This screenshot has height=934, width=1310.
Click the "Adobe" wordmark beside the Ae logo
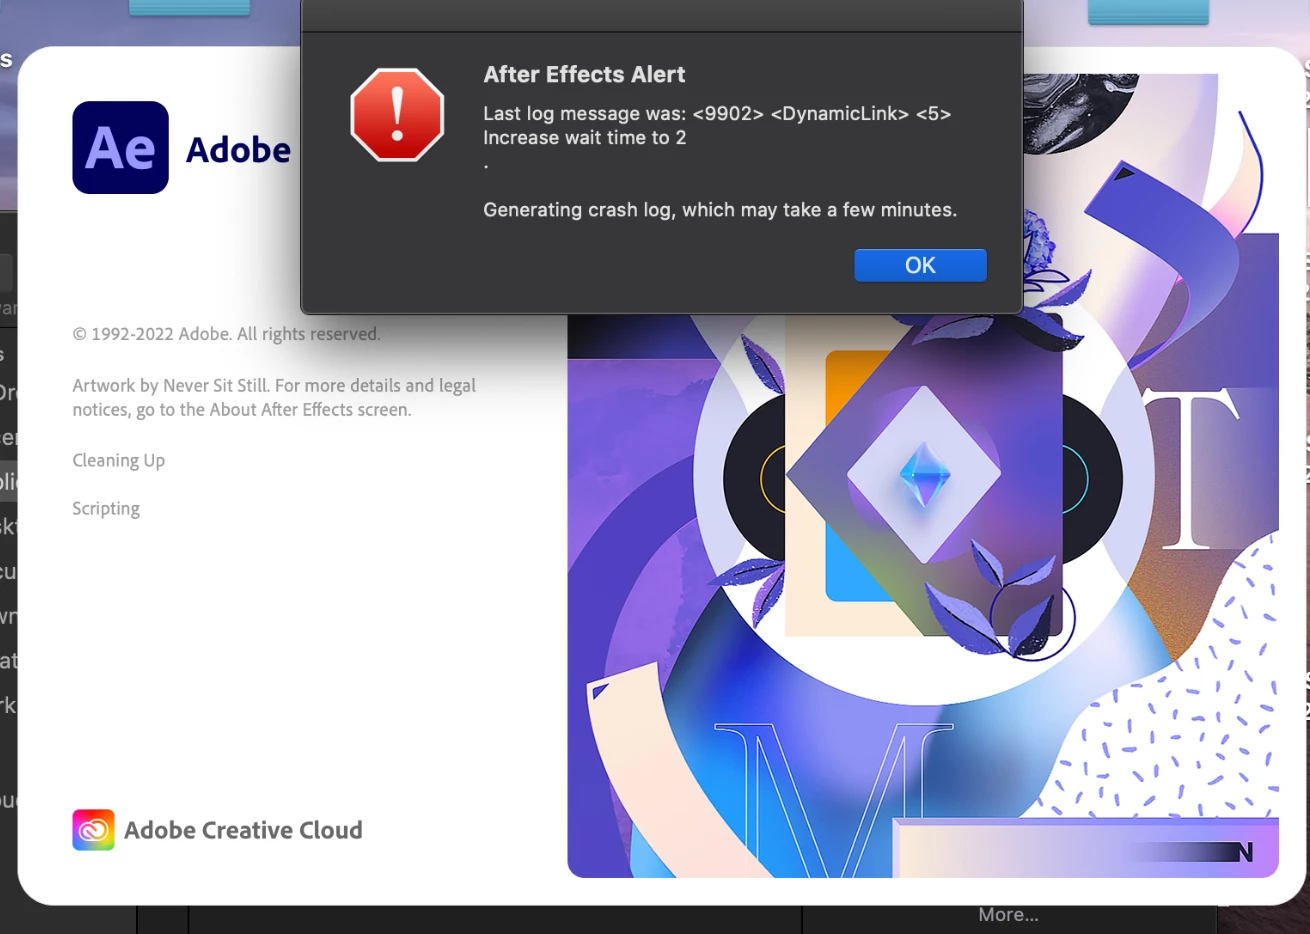tap(238, 149)
